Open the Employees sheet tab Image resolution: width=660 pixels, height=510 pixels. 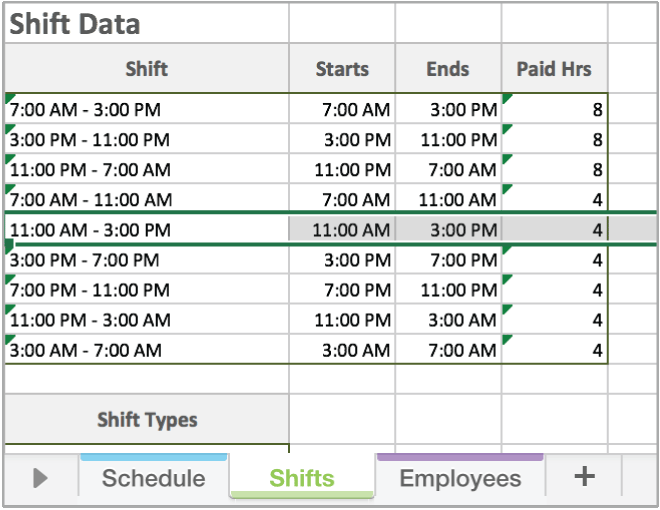point(460,478)
